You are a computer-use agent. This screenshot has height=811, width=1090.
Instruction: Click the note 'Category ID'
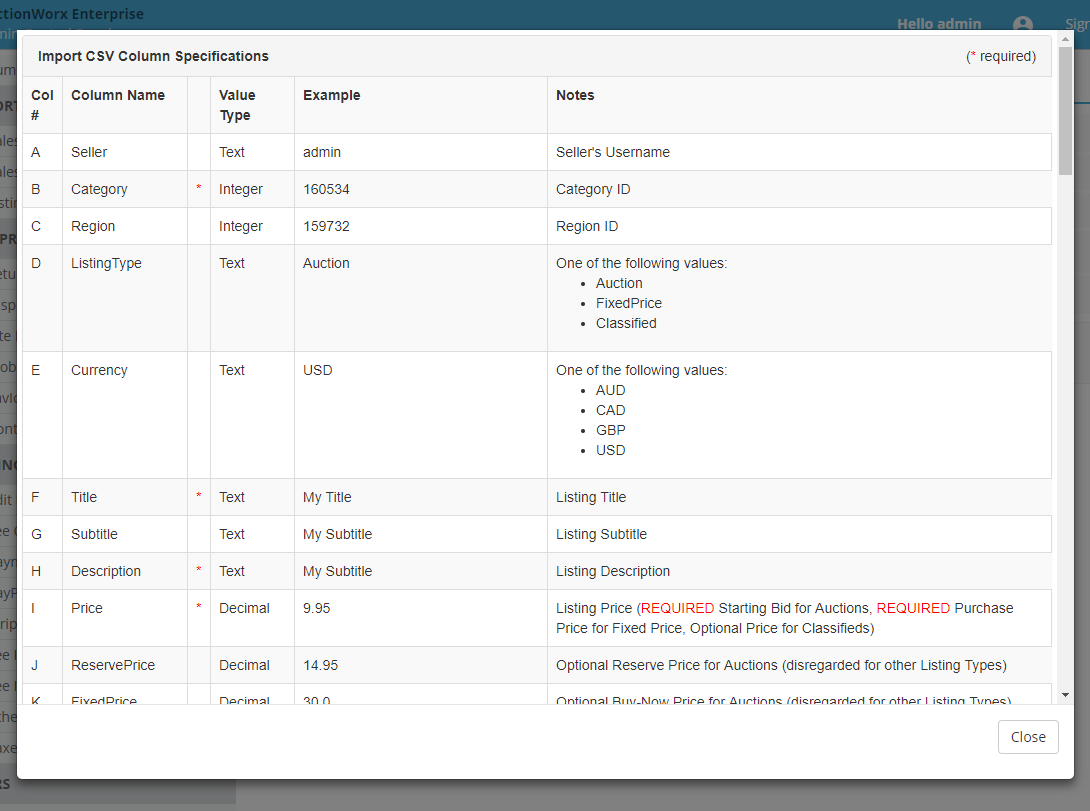point(593,189)
